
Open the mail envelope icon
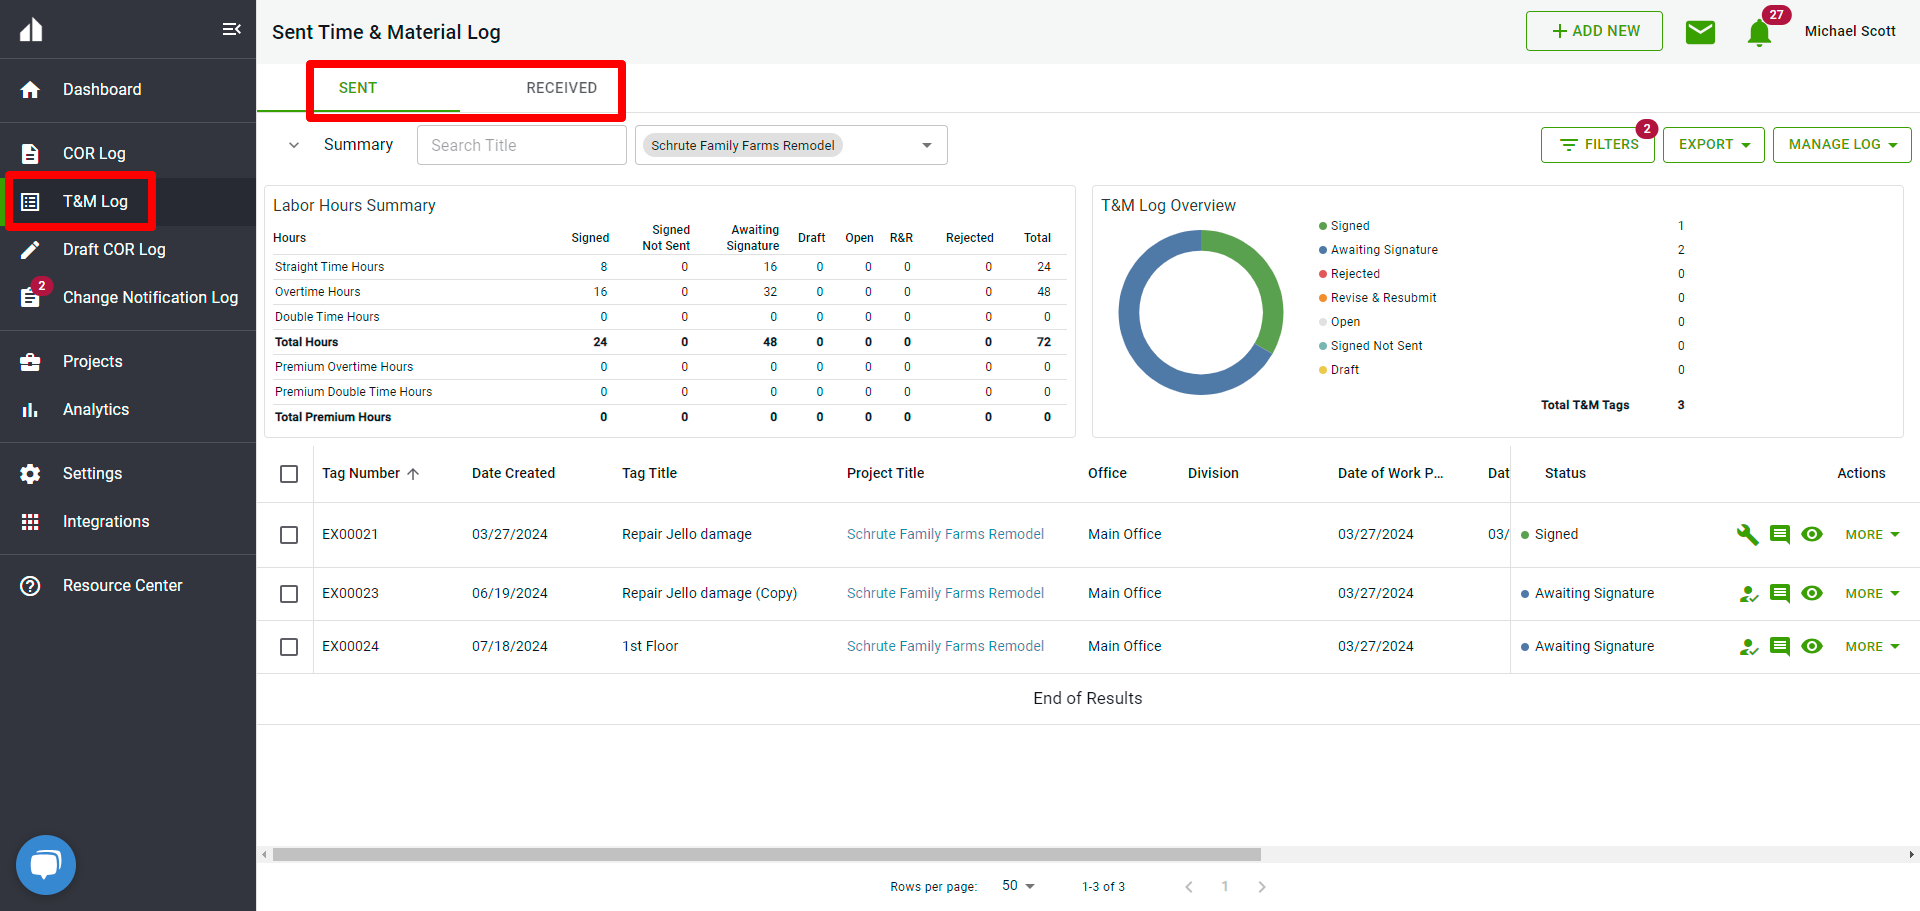[1700, 32]
